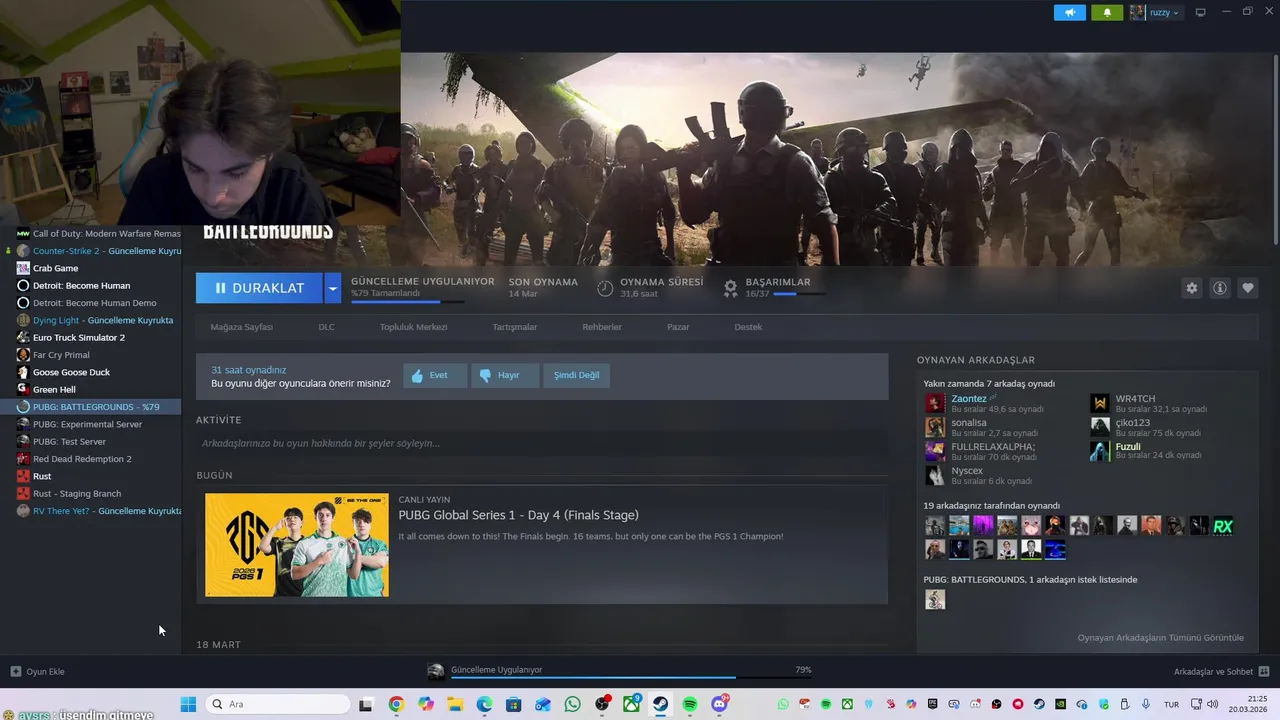Expand dropdown arrow beside DURAKLAT
The image size is (1280, 720).
click(x=333, y=288)
